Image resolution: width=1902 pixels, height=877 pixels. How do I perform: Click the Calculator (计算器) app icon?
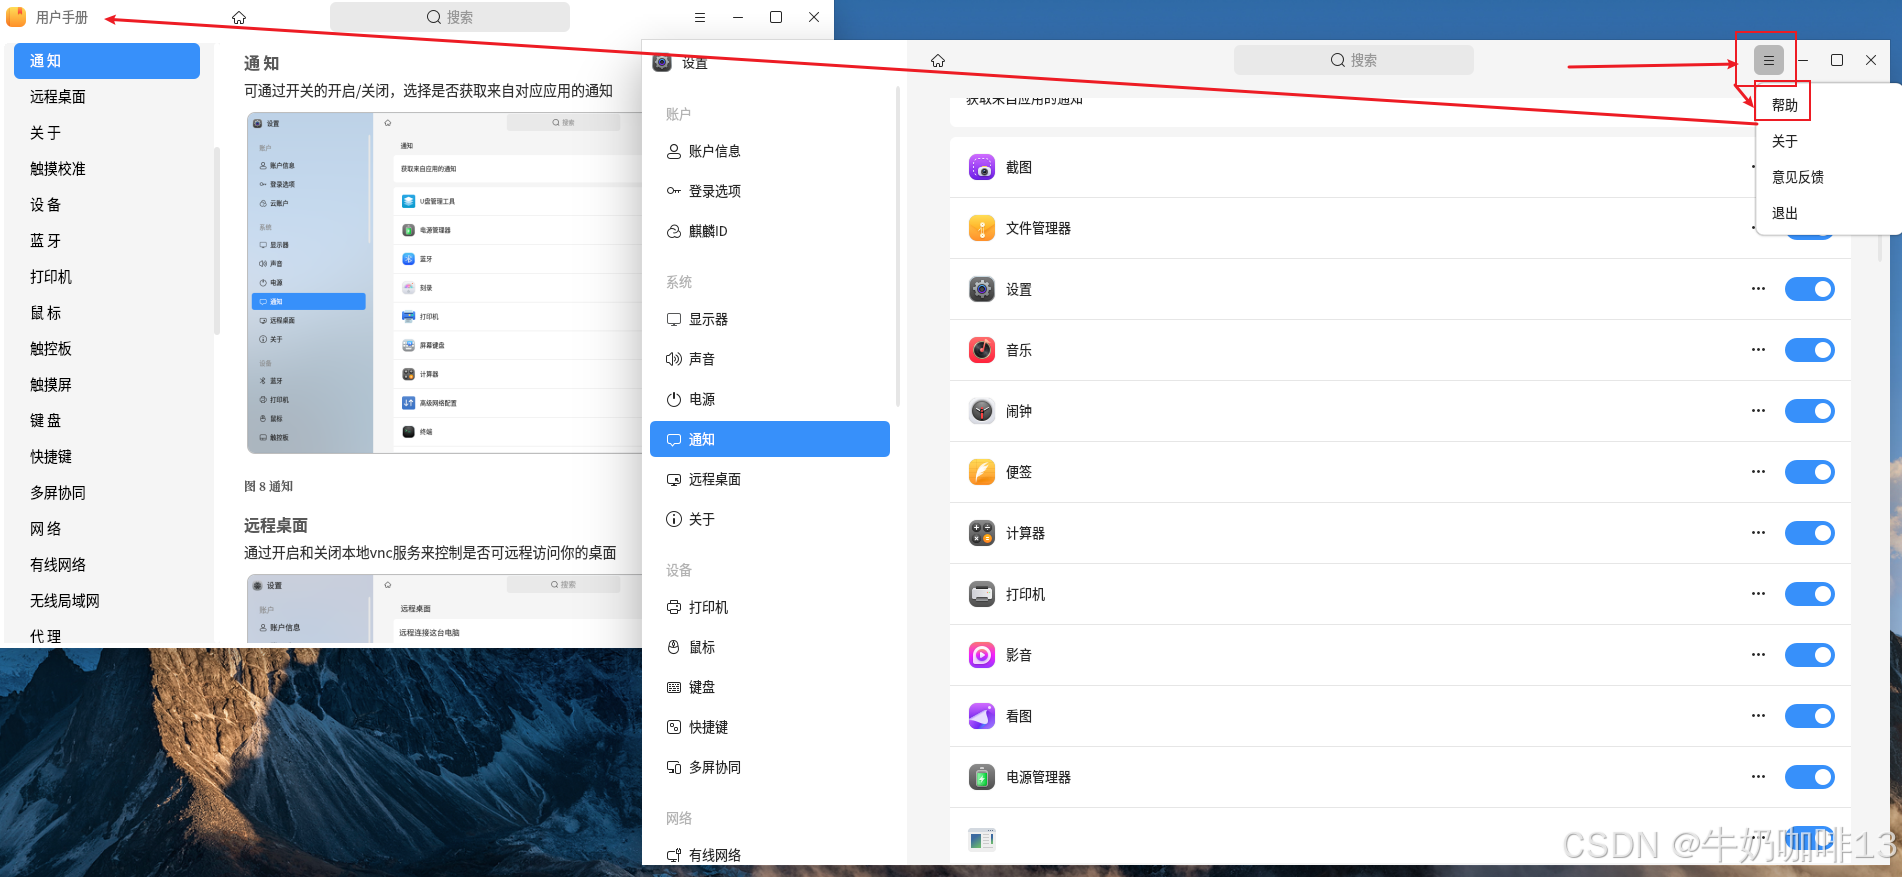982,533
